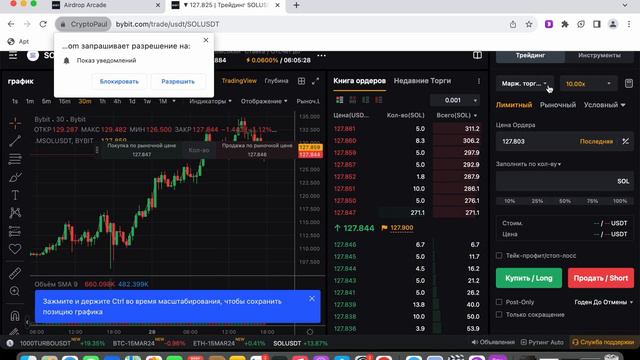This screenshot has width=640, height=360.
Task: Switch to the Recent Trades tab
Action: 422,81
